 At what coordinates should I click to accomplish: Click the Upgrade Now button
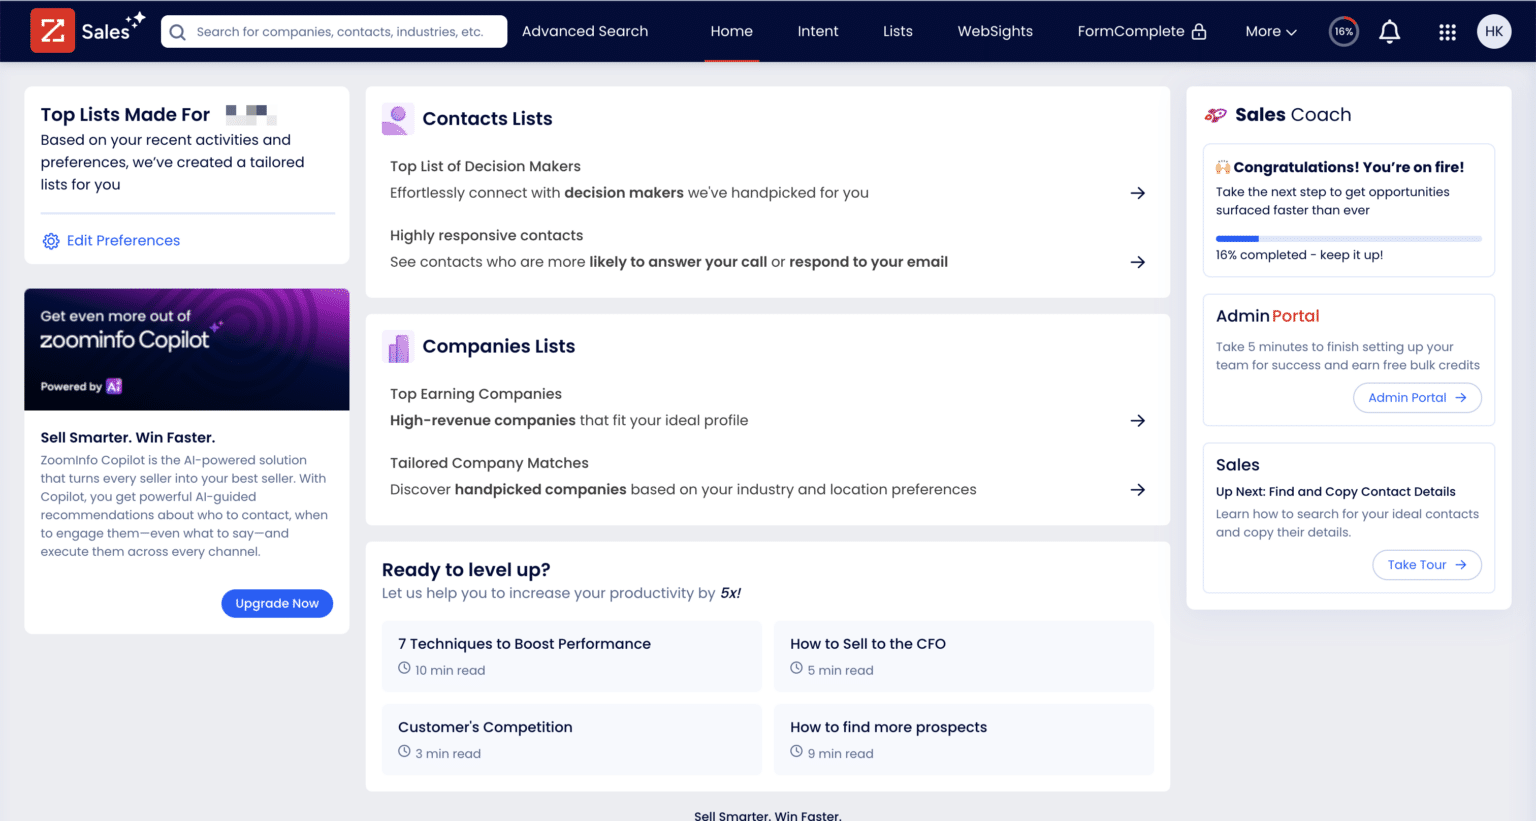(x=277, y=603)
